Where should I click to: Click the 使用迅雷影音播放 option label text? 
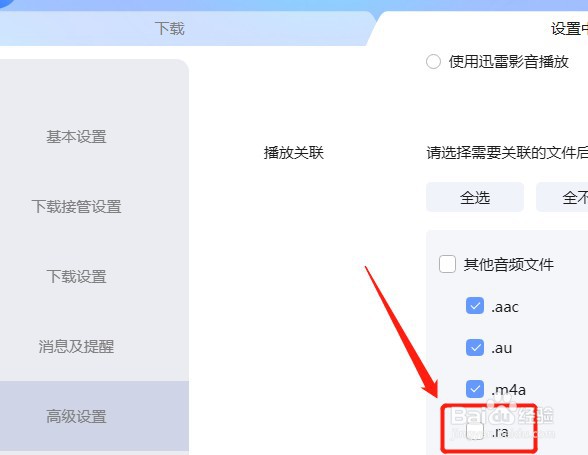(509, 62)
